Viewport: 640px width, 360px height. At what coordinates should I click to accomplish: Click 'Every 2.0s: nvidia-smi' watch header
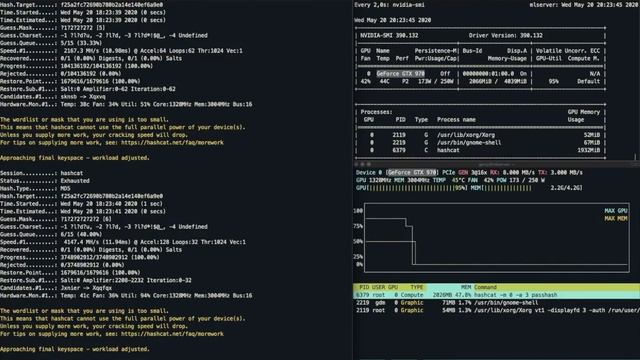[x=389, y=5]
